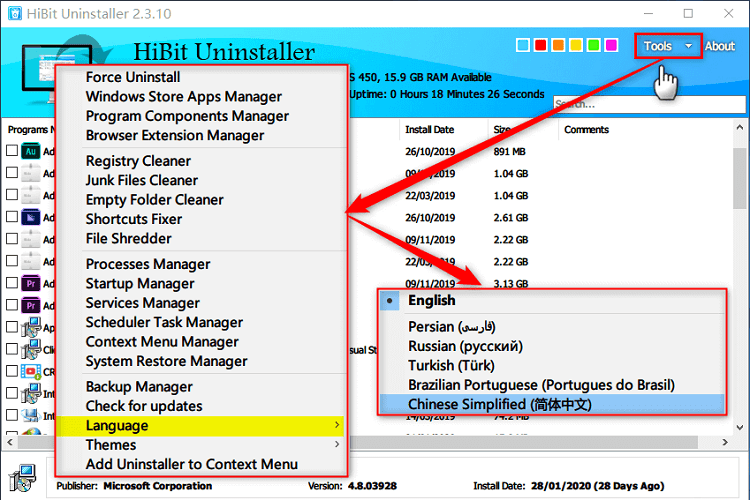Click the vertical scrollbar down arrow

[740, 427]
